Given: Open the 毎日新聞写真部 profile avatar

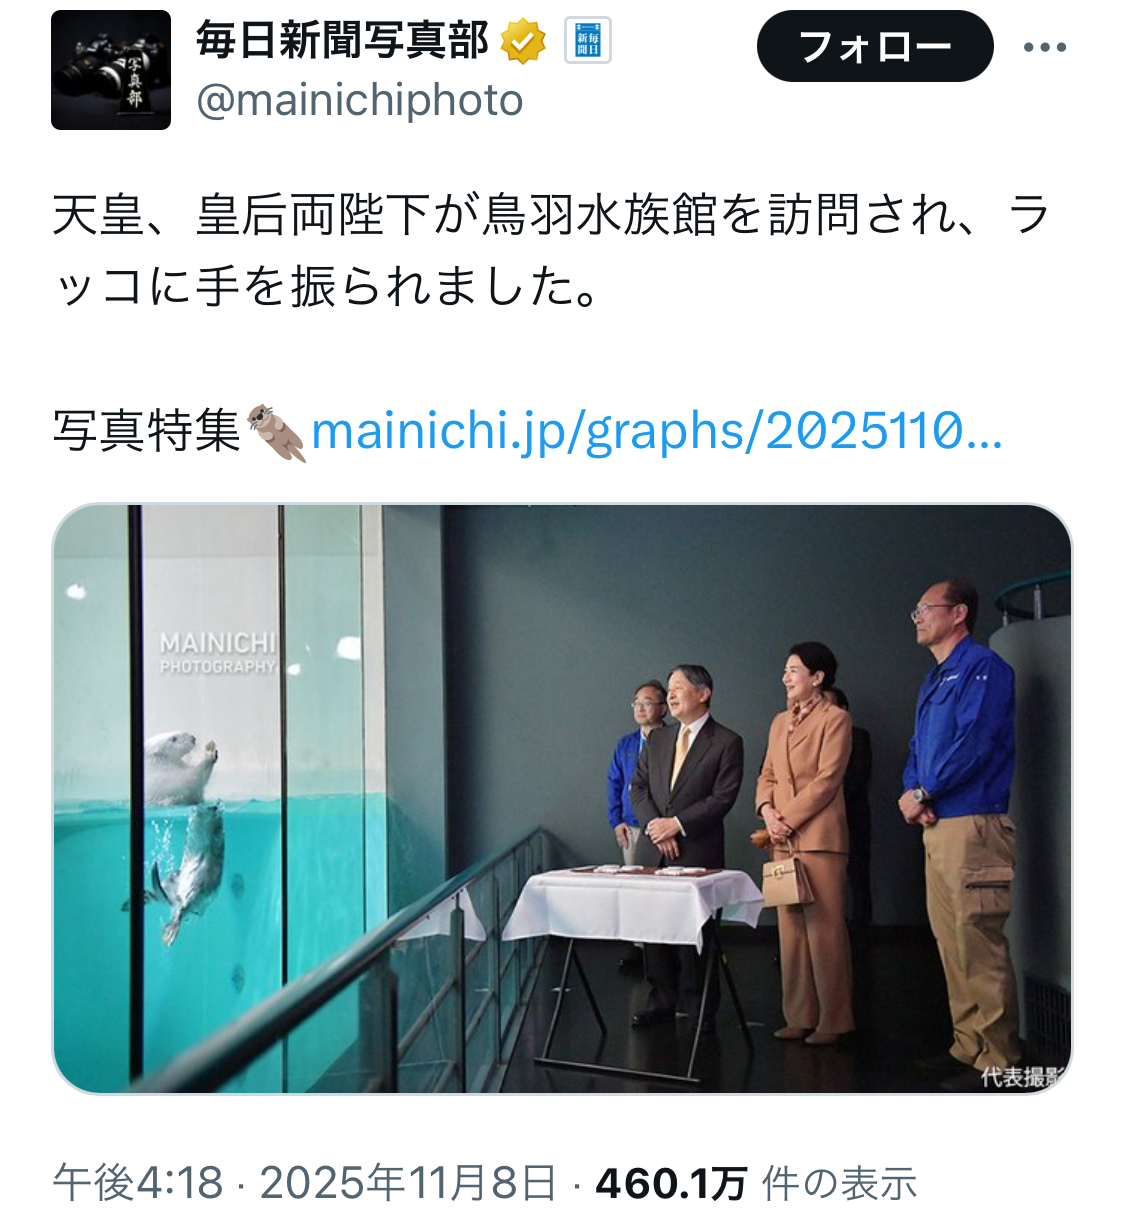Looking at the screenshot, I should point(111,70).
